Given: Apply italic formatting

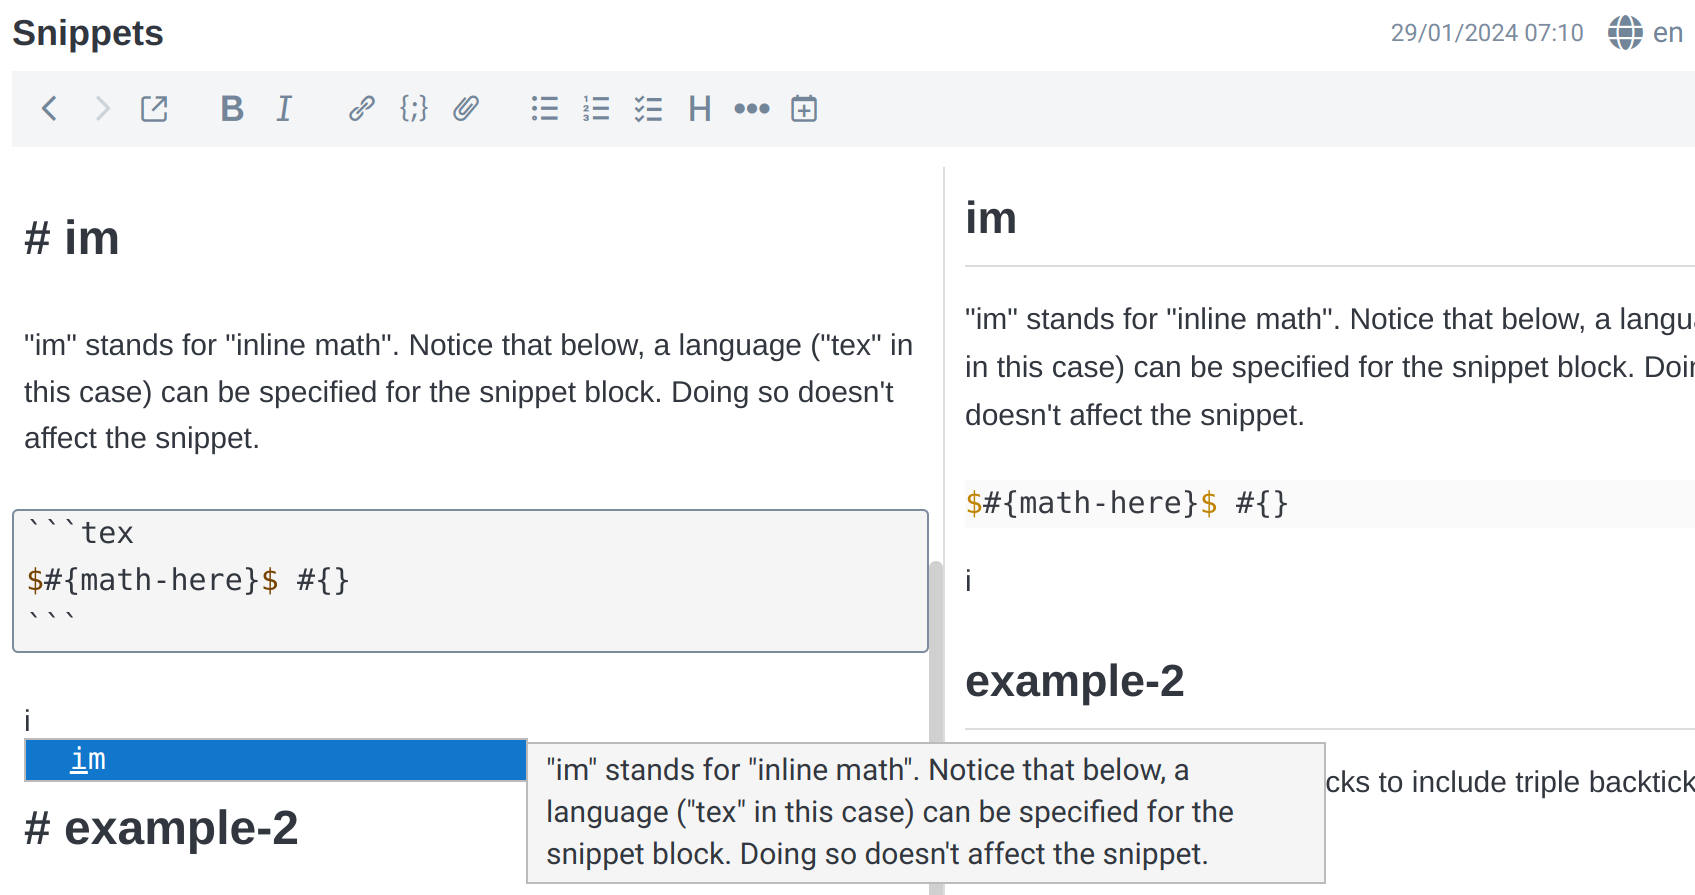Looking at the screenshot, I should (x=284, y=108).
